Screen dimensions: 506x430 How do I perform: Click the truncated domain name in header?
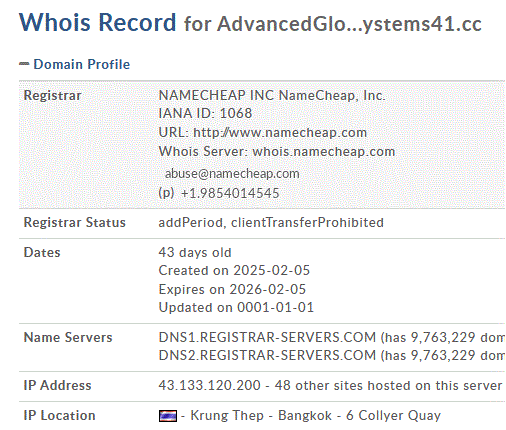[349, 24]
